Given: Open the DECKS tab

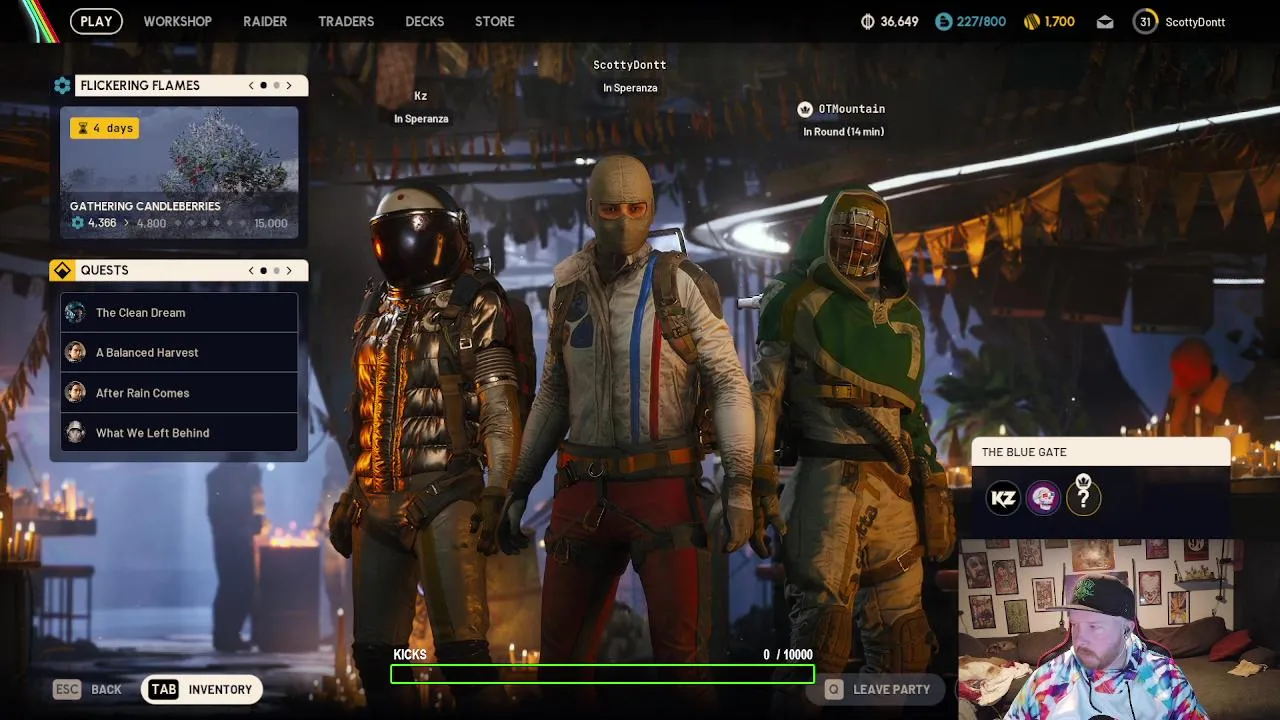Looking at the screenshot, I should [x=424, y=21].
